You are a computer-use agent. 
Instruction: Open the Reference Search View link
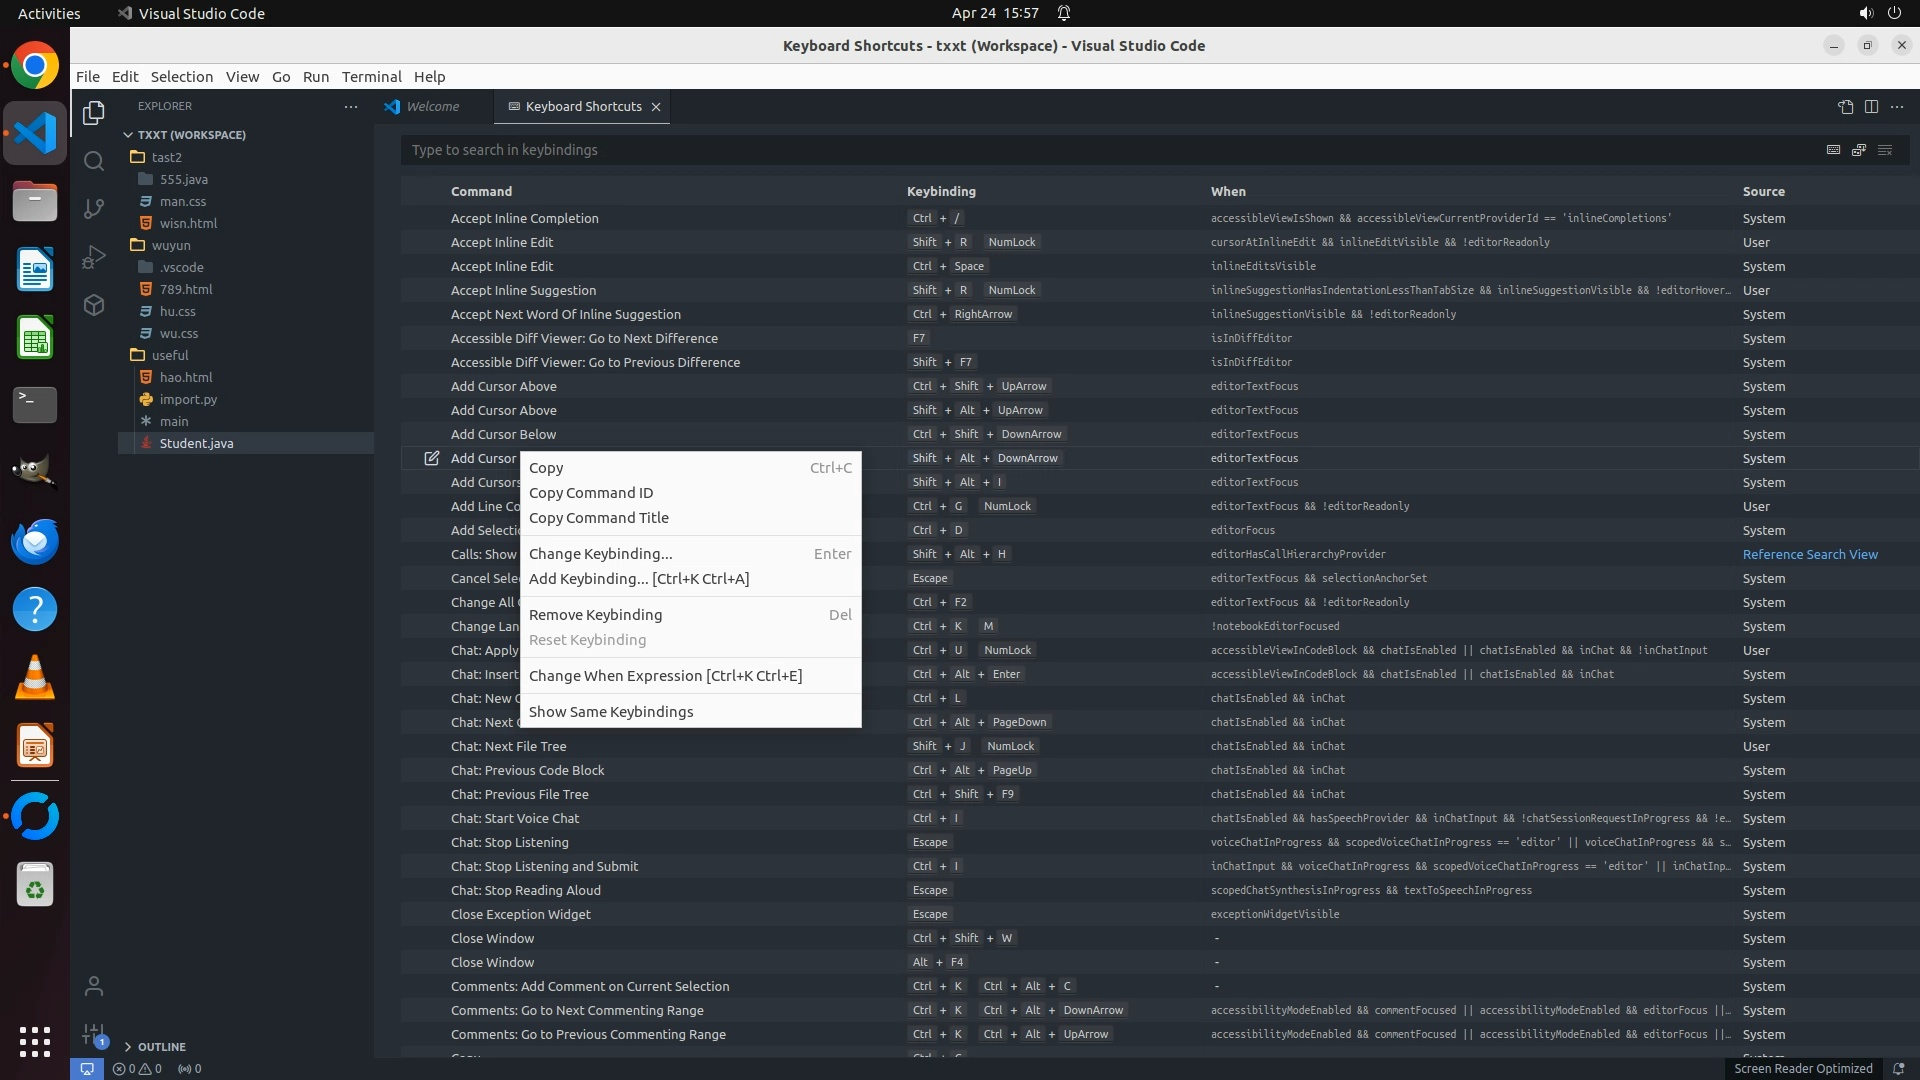tap(1809, 554)
